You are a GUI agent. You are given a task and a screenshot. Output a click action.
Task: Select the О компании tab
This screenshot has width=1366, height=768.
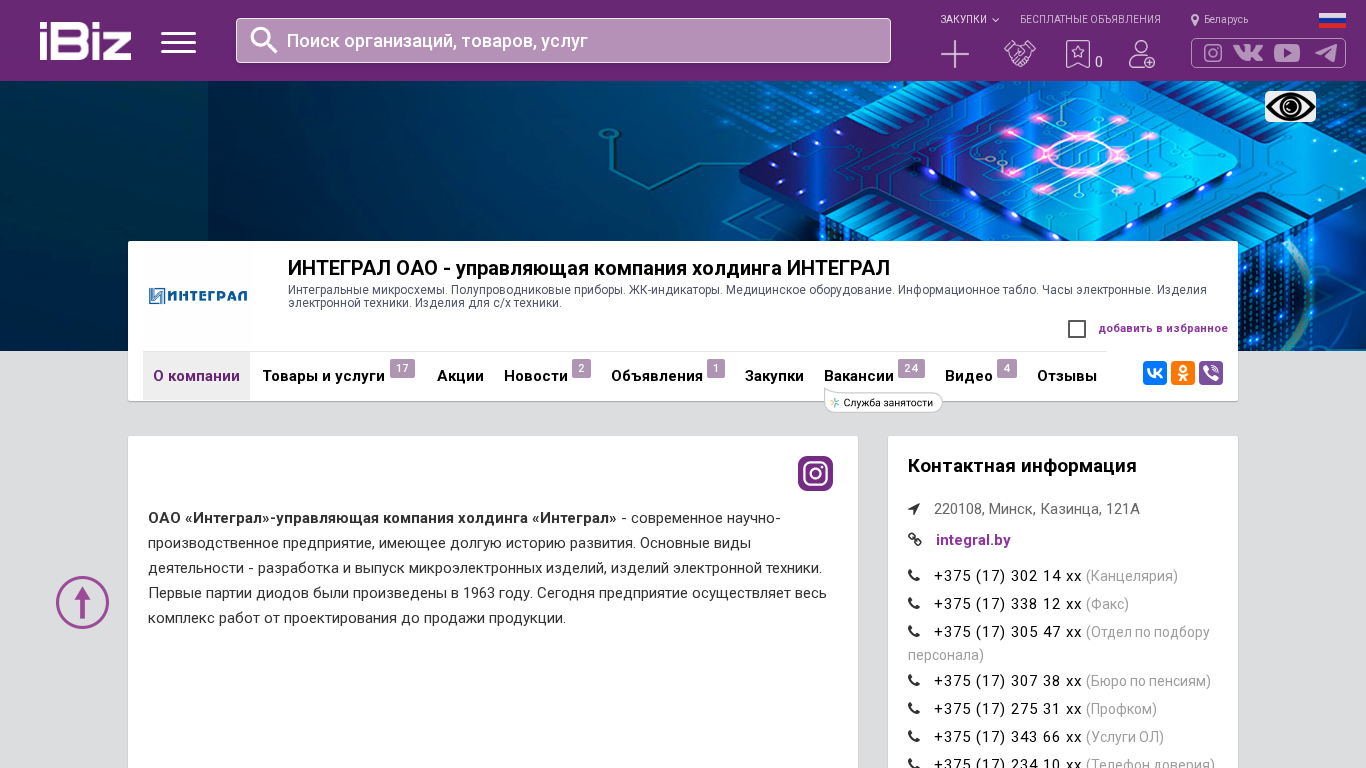[196, 376]
